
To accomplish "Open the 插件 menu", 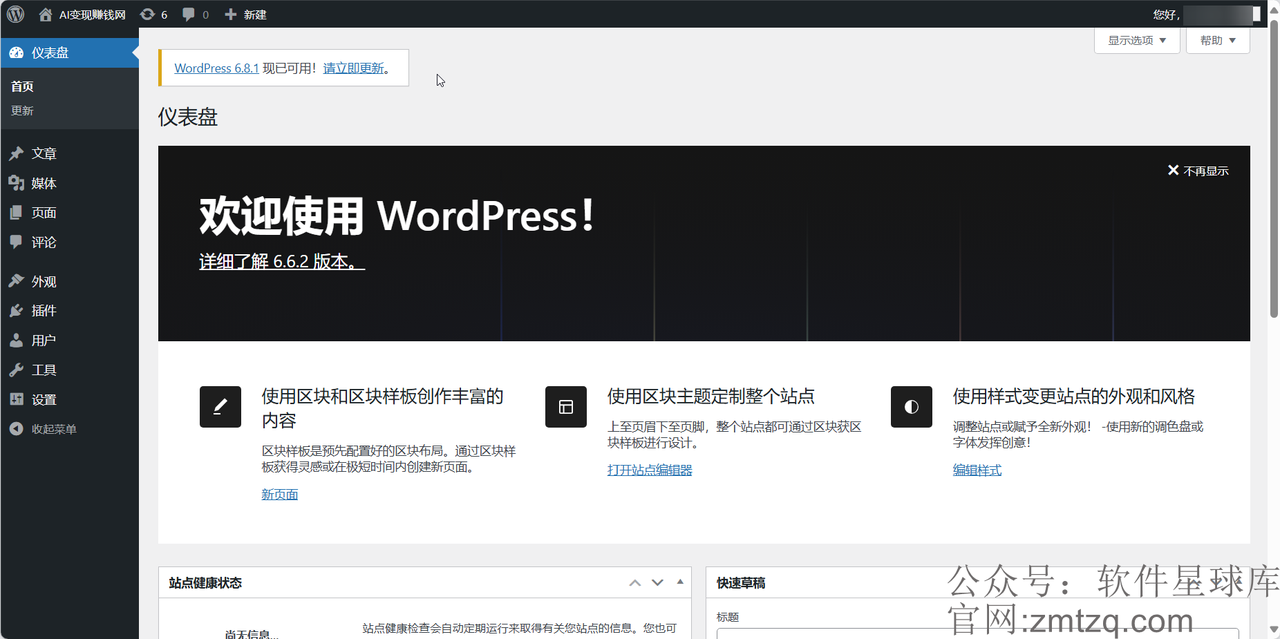I will [70, 311].
